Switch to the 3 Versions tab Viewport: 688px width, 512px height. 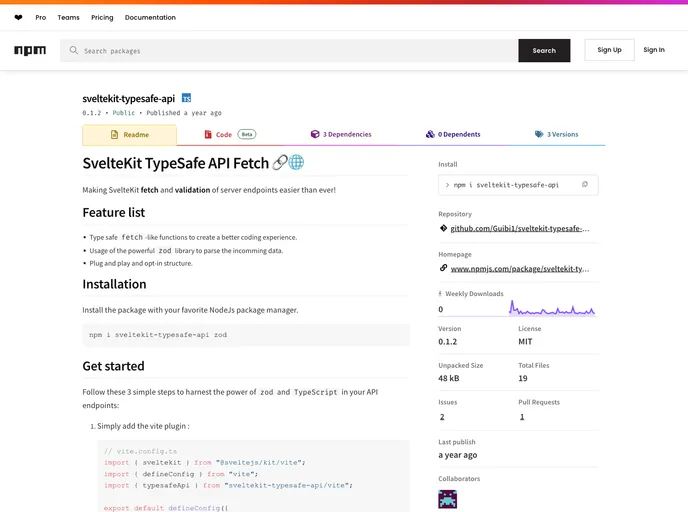click(556, 134)
